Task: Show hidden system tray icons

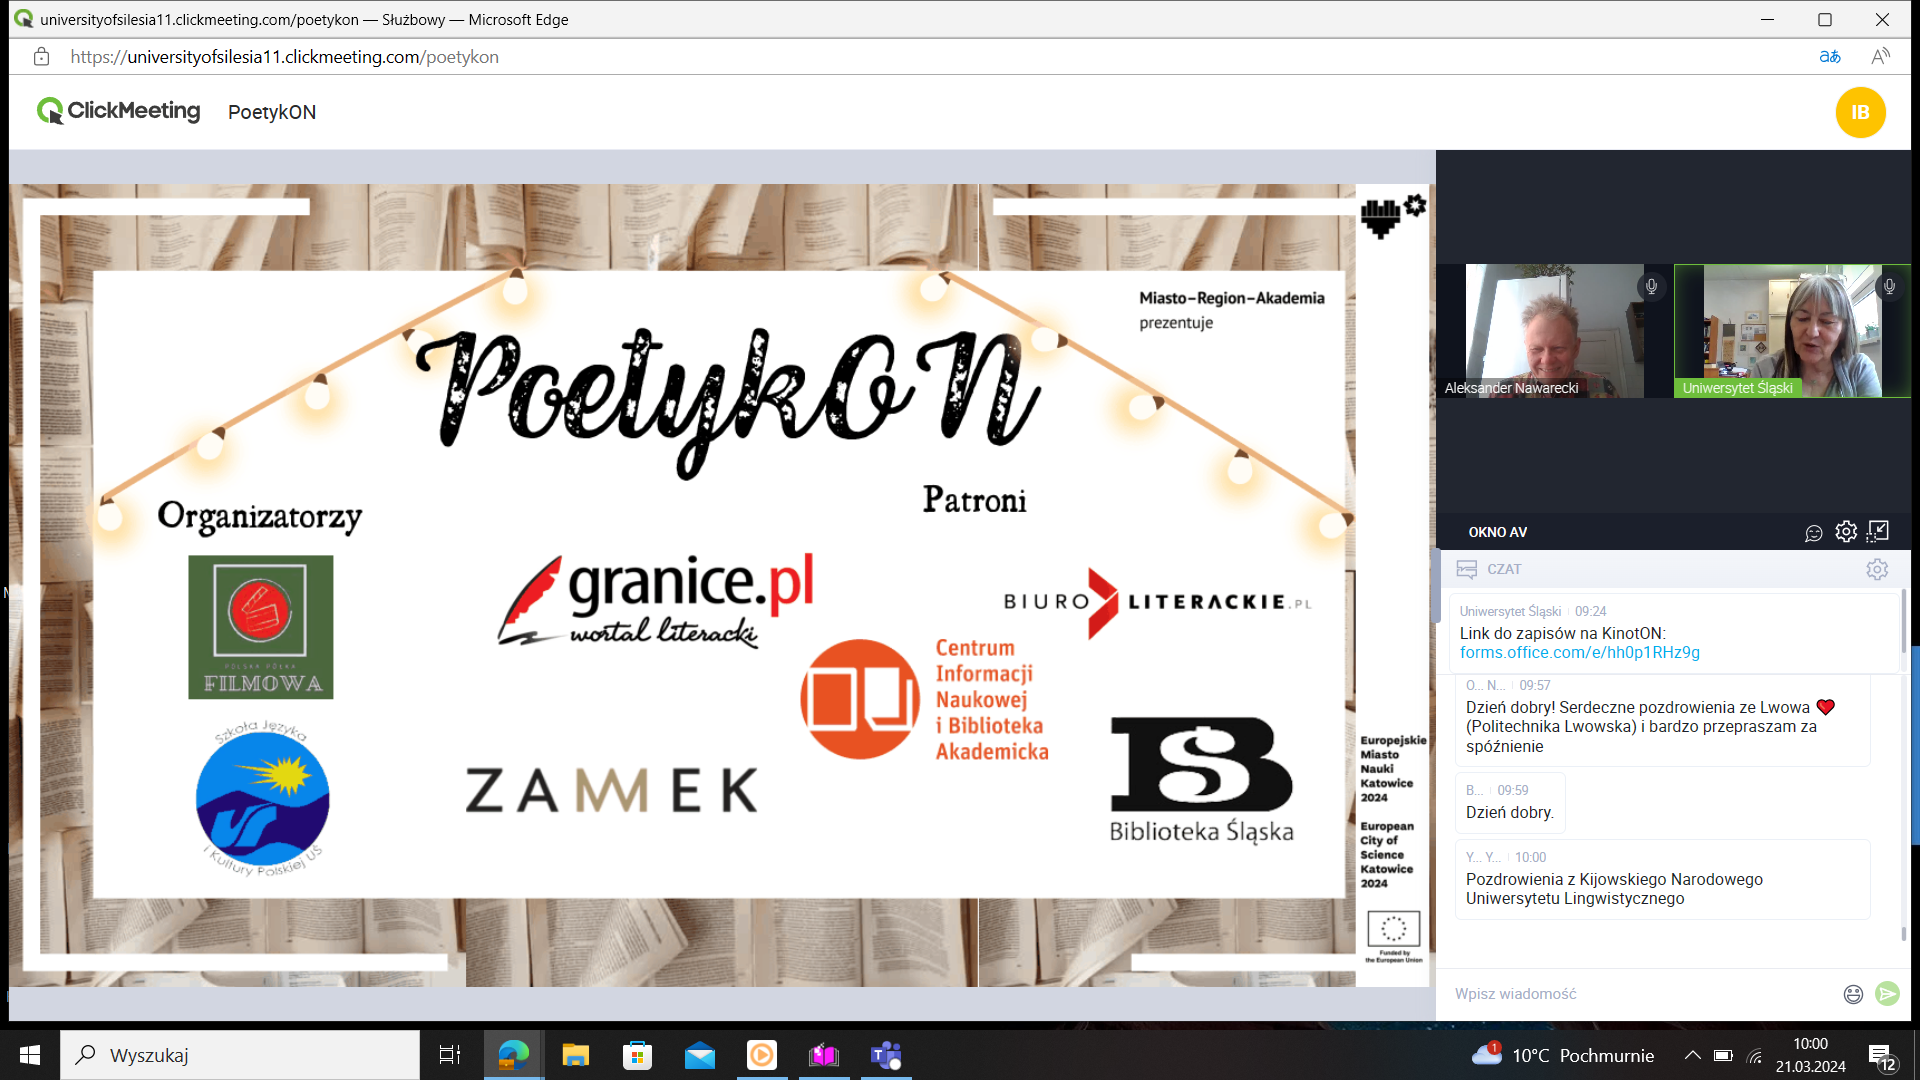Action: [1692, 1055]
